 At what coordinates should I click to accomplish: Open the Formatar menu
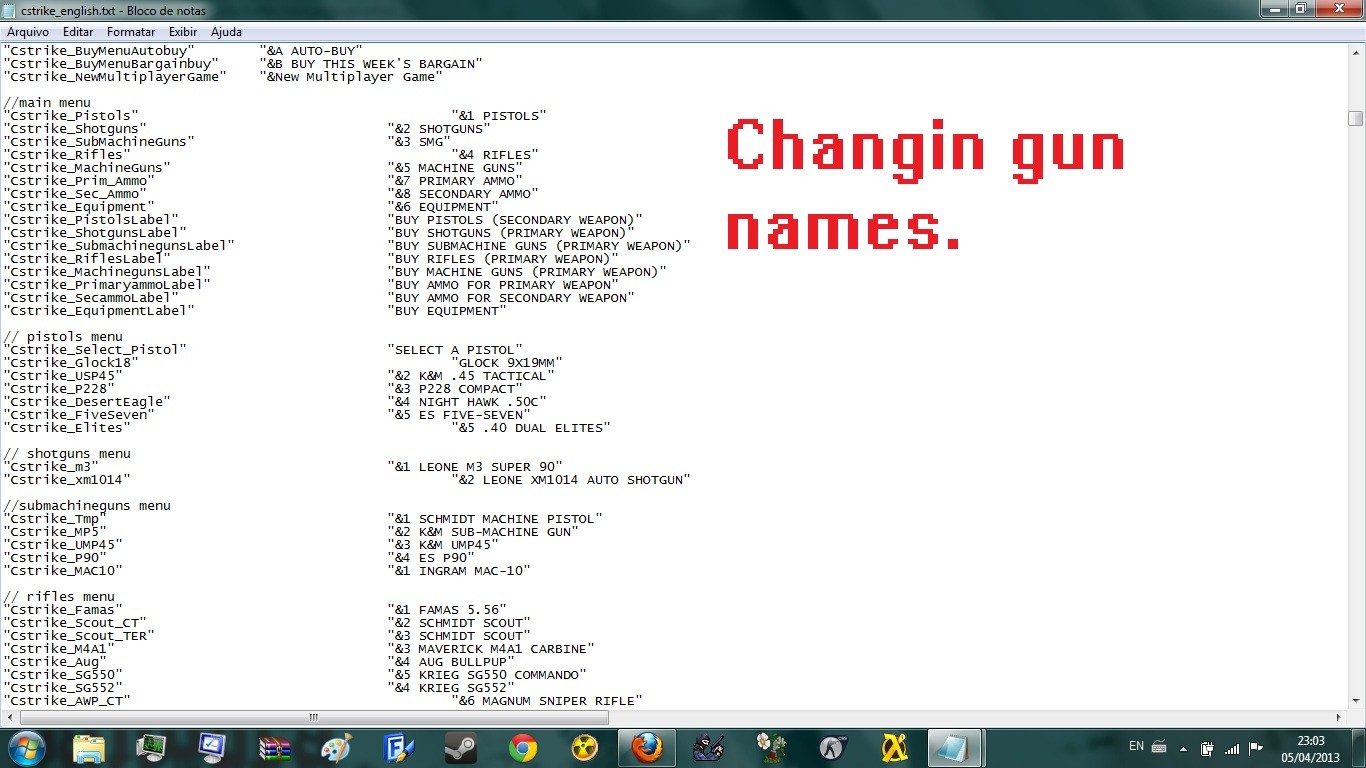131,32
